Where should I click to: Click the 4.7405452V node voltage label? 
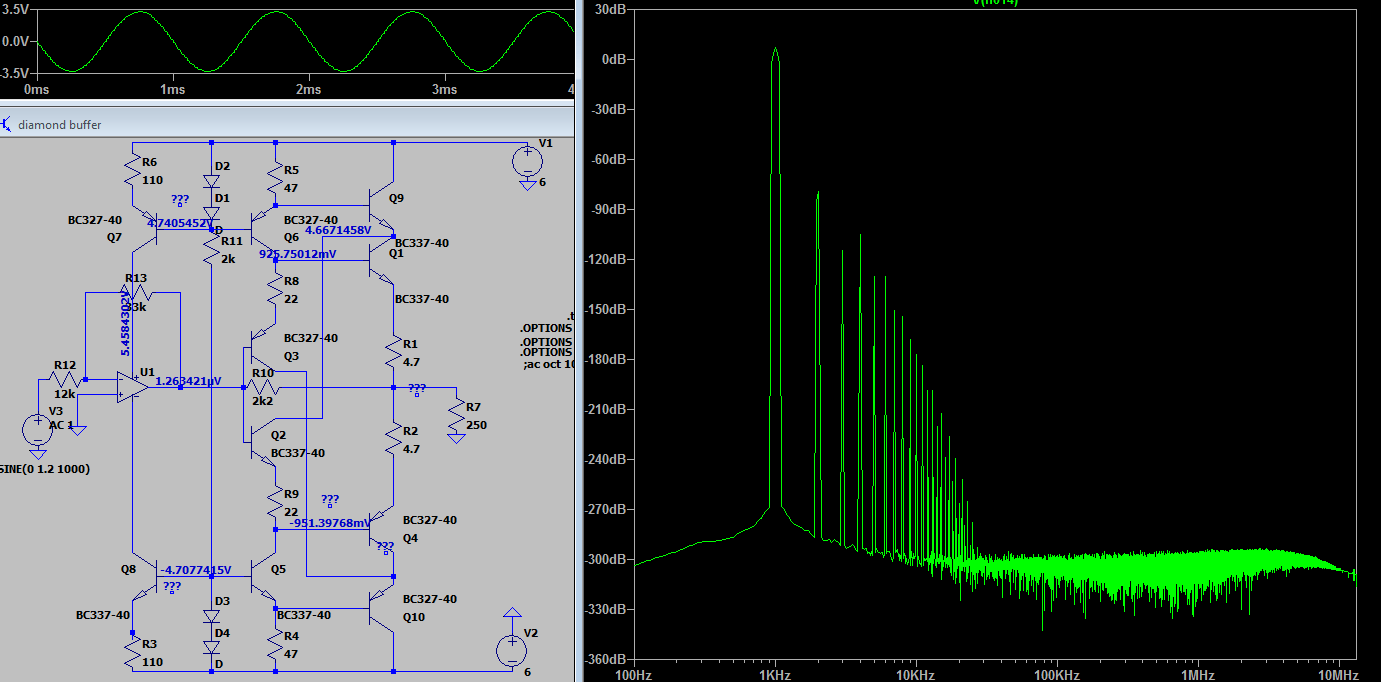click(181, 223)
